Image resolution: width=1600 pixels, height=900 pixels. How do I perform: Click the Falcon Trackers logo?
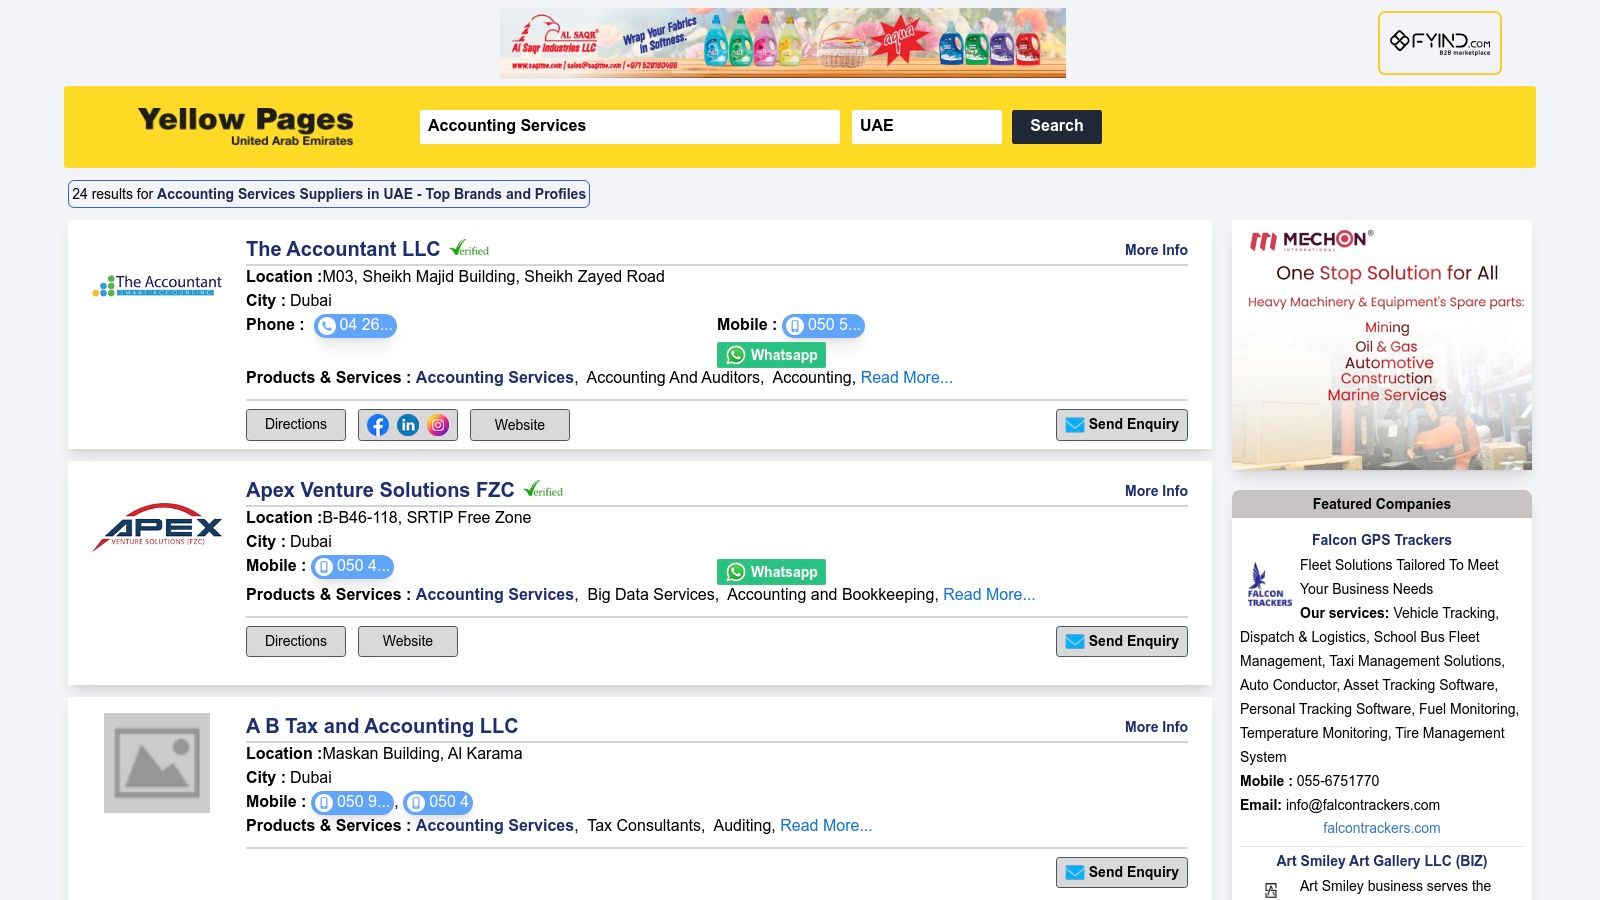pos(1269,585)
